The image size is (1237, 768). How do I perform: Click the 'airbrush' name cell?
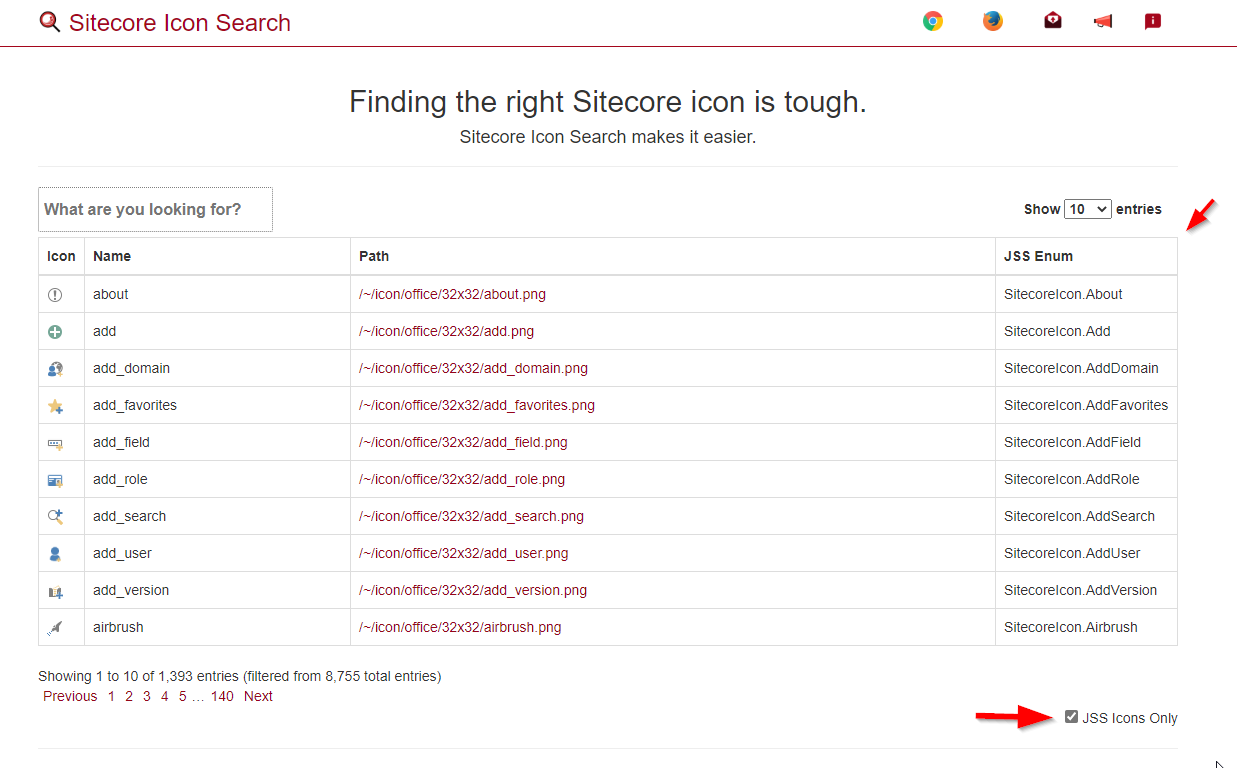[x=217, y=627]
